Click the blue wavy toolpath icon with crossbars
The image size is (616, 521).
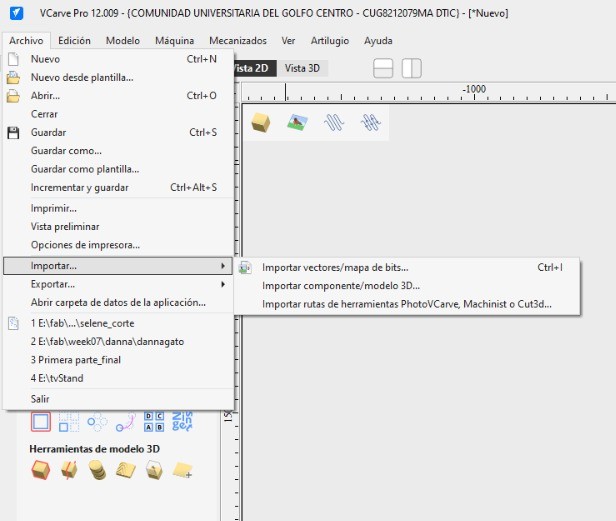[x=370, y=122]
